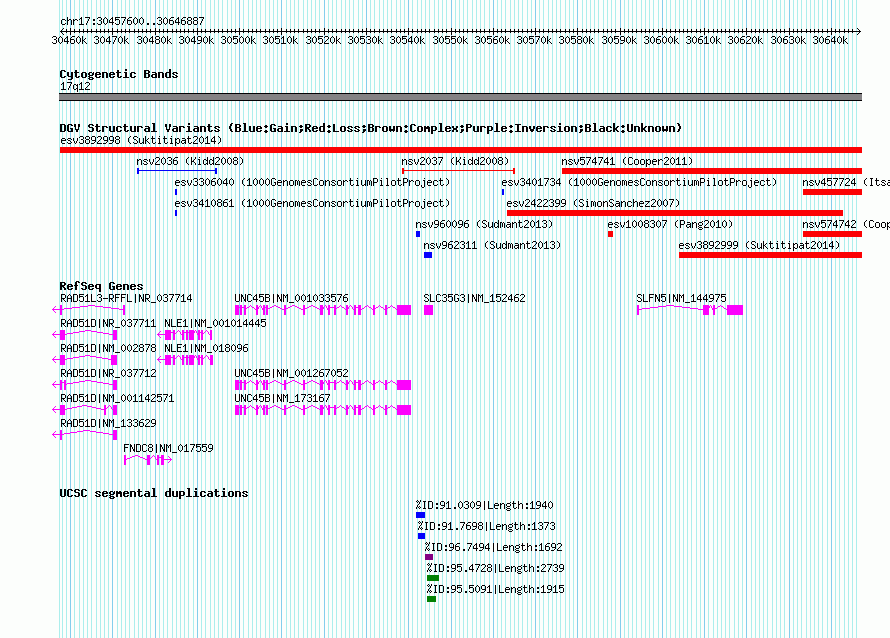The width and height of the screenshot is (890, 638).
Task: Click the esv3306040 variant label
Action: point(312,182)
